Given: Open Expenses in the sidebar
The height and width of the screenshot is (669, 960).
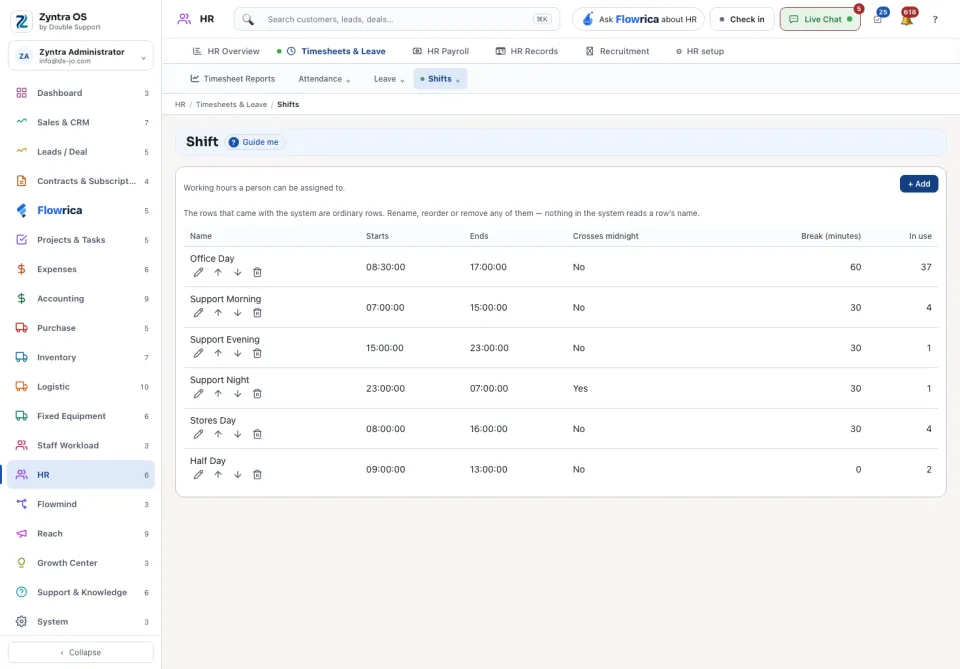Looking at the screenshot, I should (81, 269).
